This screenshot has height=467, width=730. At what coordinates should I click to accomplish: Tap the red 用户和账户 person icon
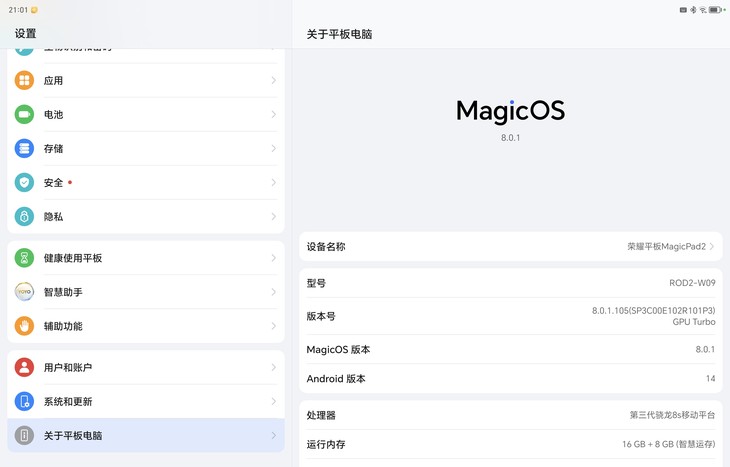tap(24, 367)
